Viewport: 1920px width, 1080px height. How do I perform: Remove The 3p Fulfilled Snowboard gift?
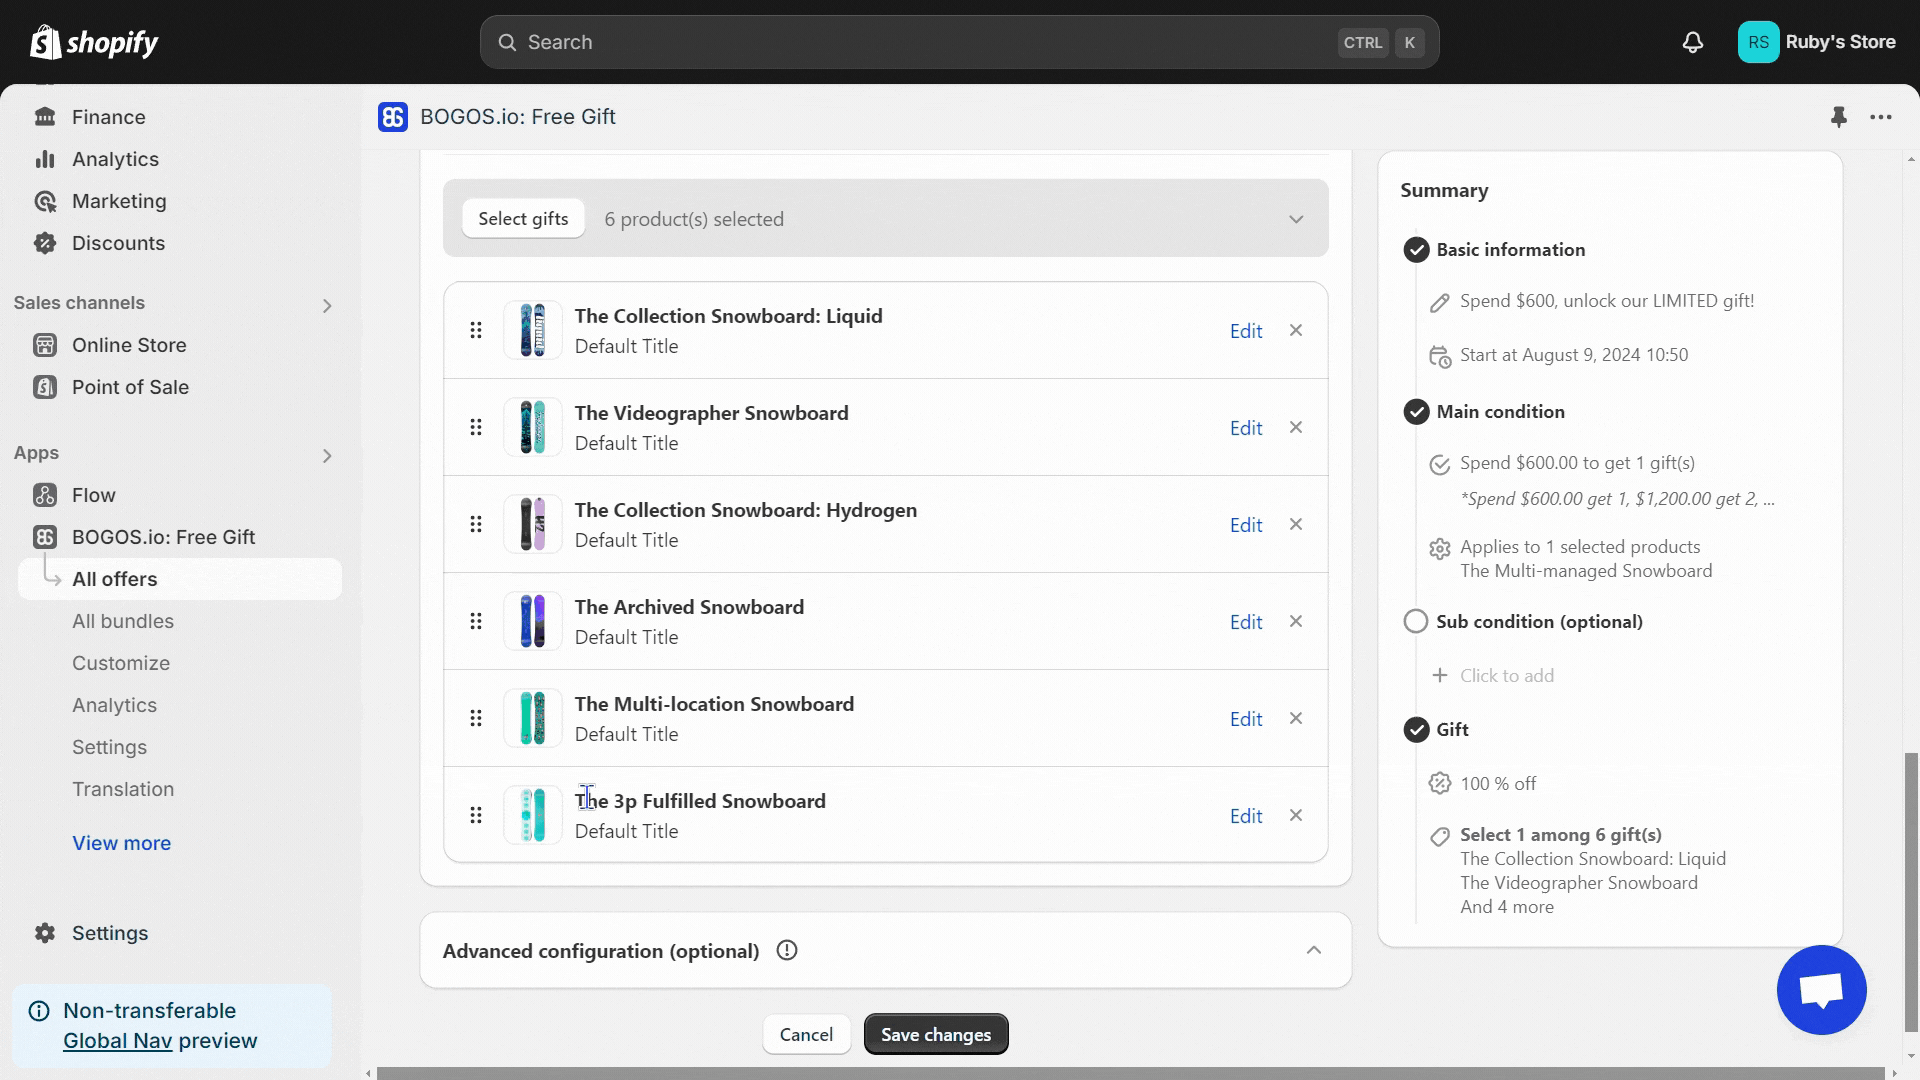tap(1296, 815)
